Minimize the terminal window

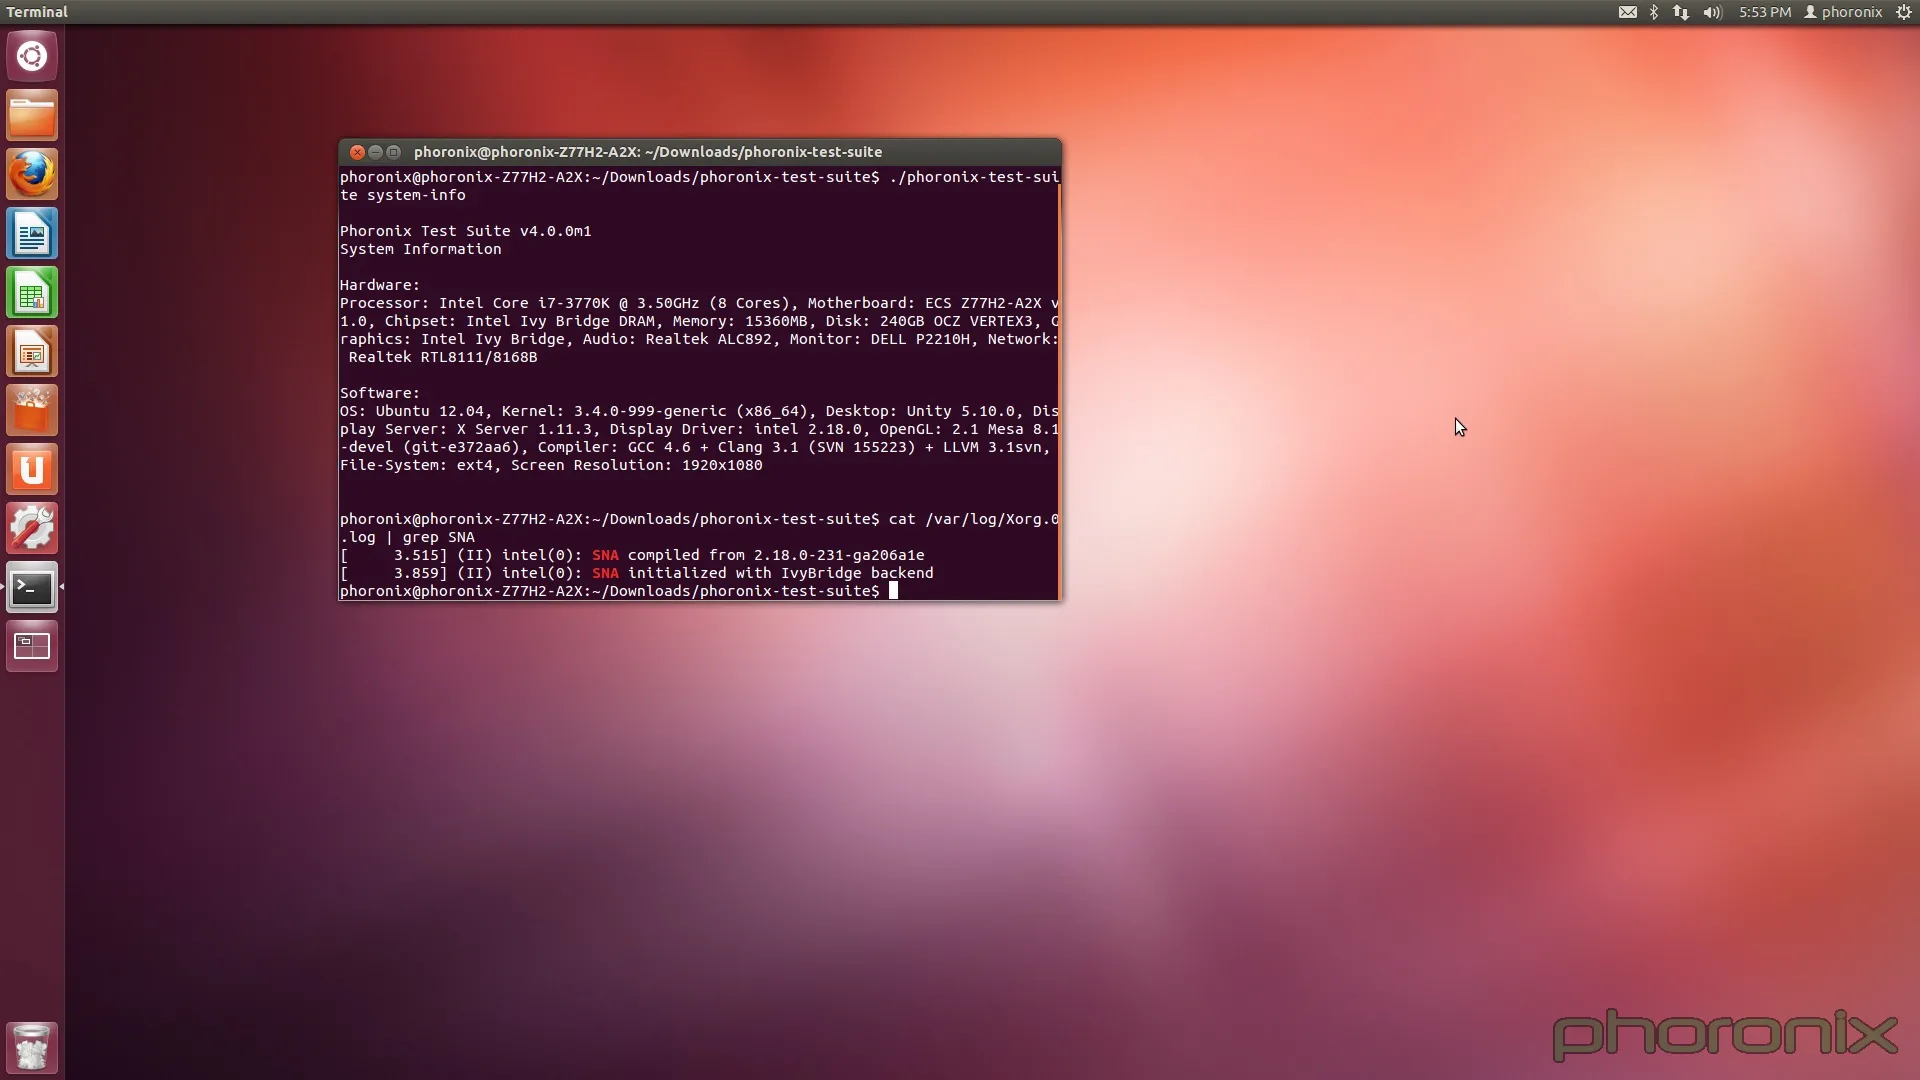click(375, 152)
